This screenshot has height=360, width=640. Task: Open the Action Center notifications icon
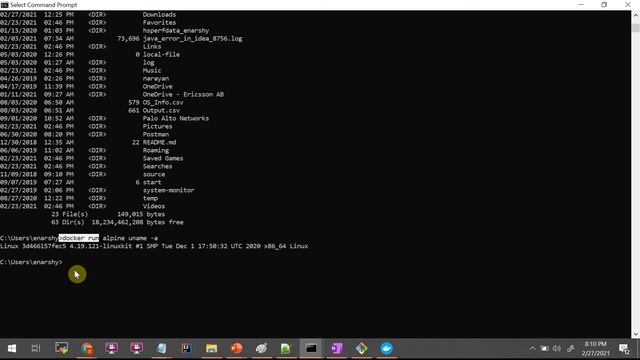(624, 349)
